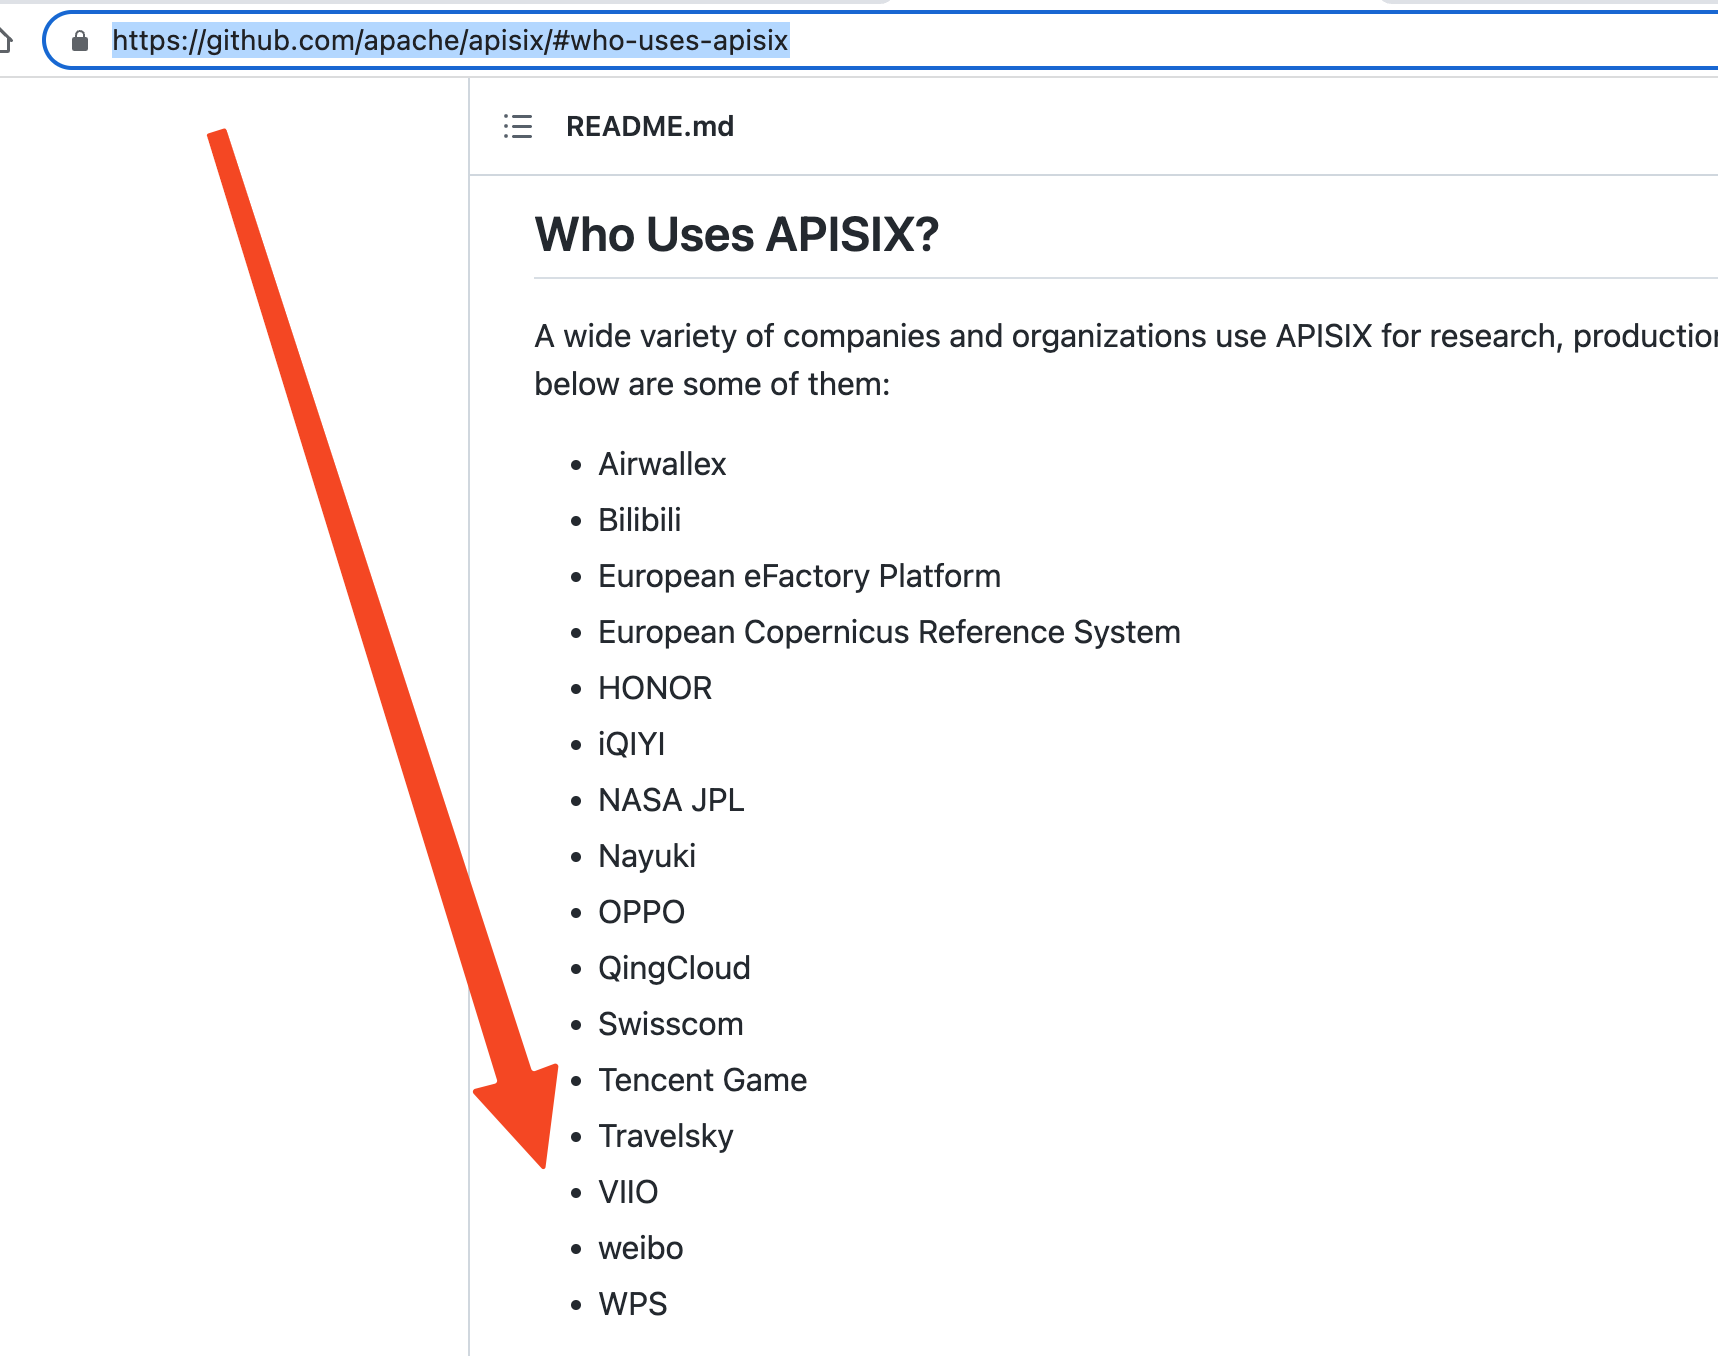Screen dimensions: 1718x1356
Task: Click the European eFactory Platform entry
Action: click(x=798, y=576)
